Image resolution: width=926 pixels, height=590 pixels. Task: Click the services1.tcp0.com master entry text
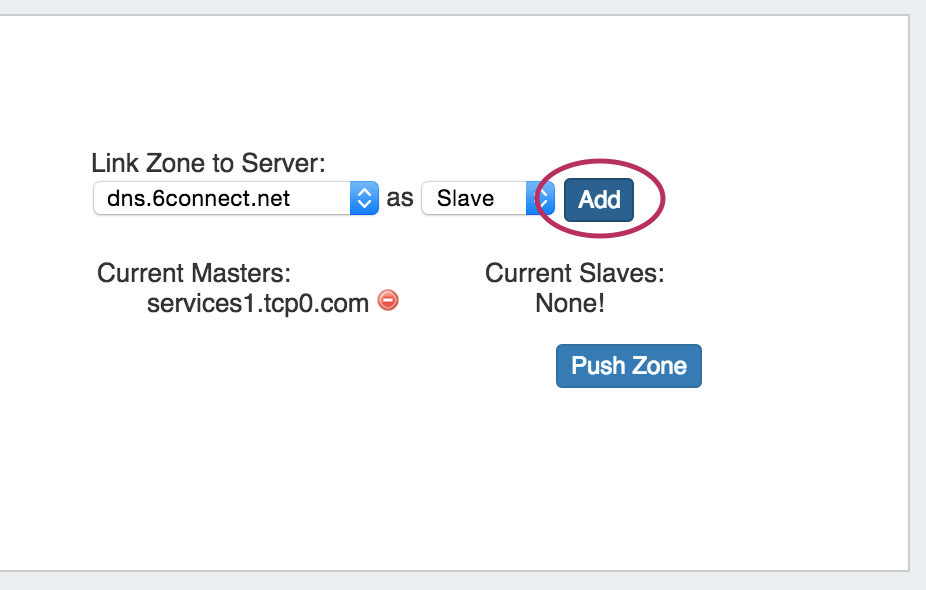(x=258, y=303)
